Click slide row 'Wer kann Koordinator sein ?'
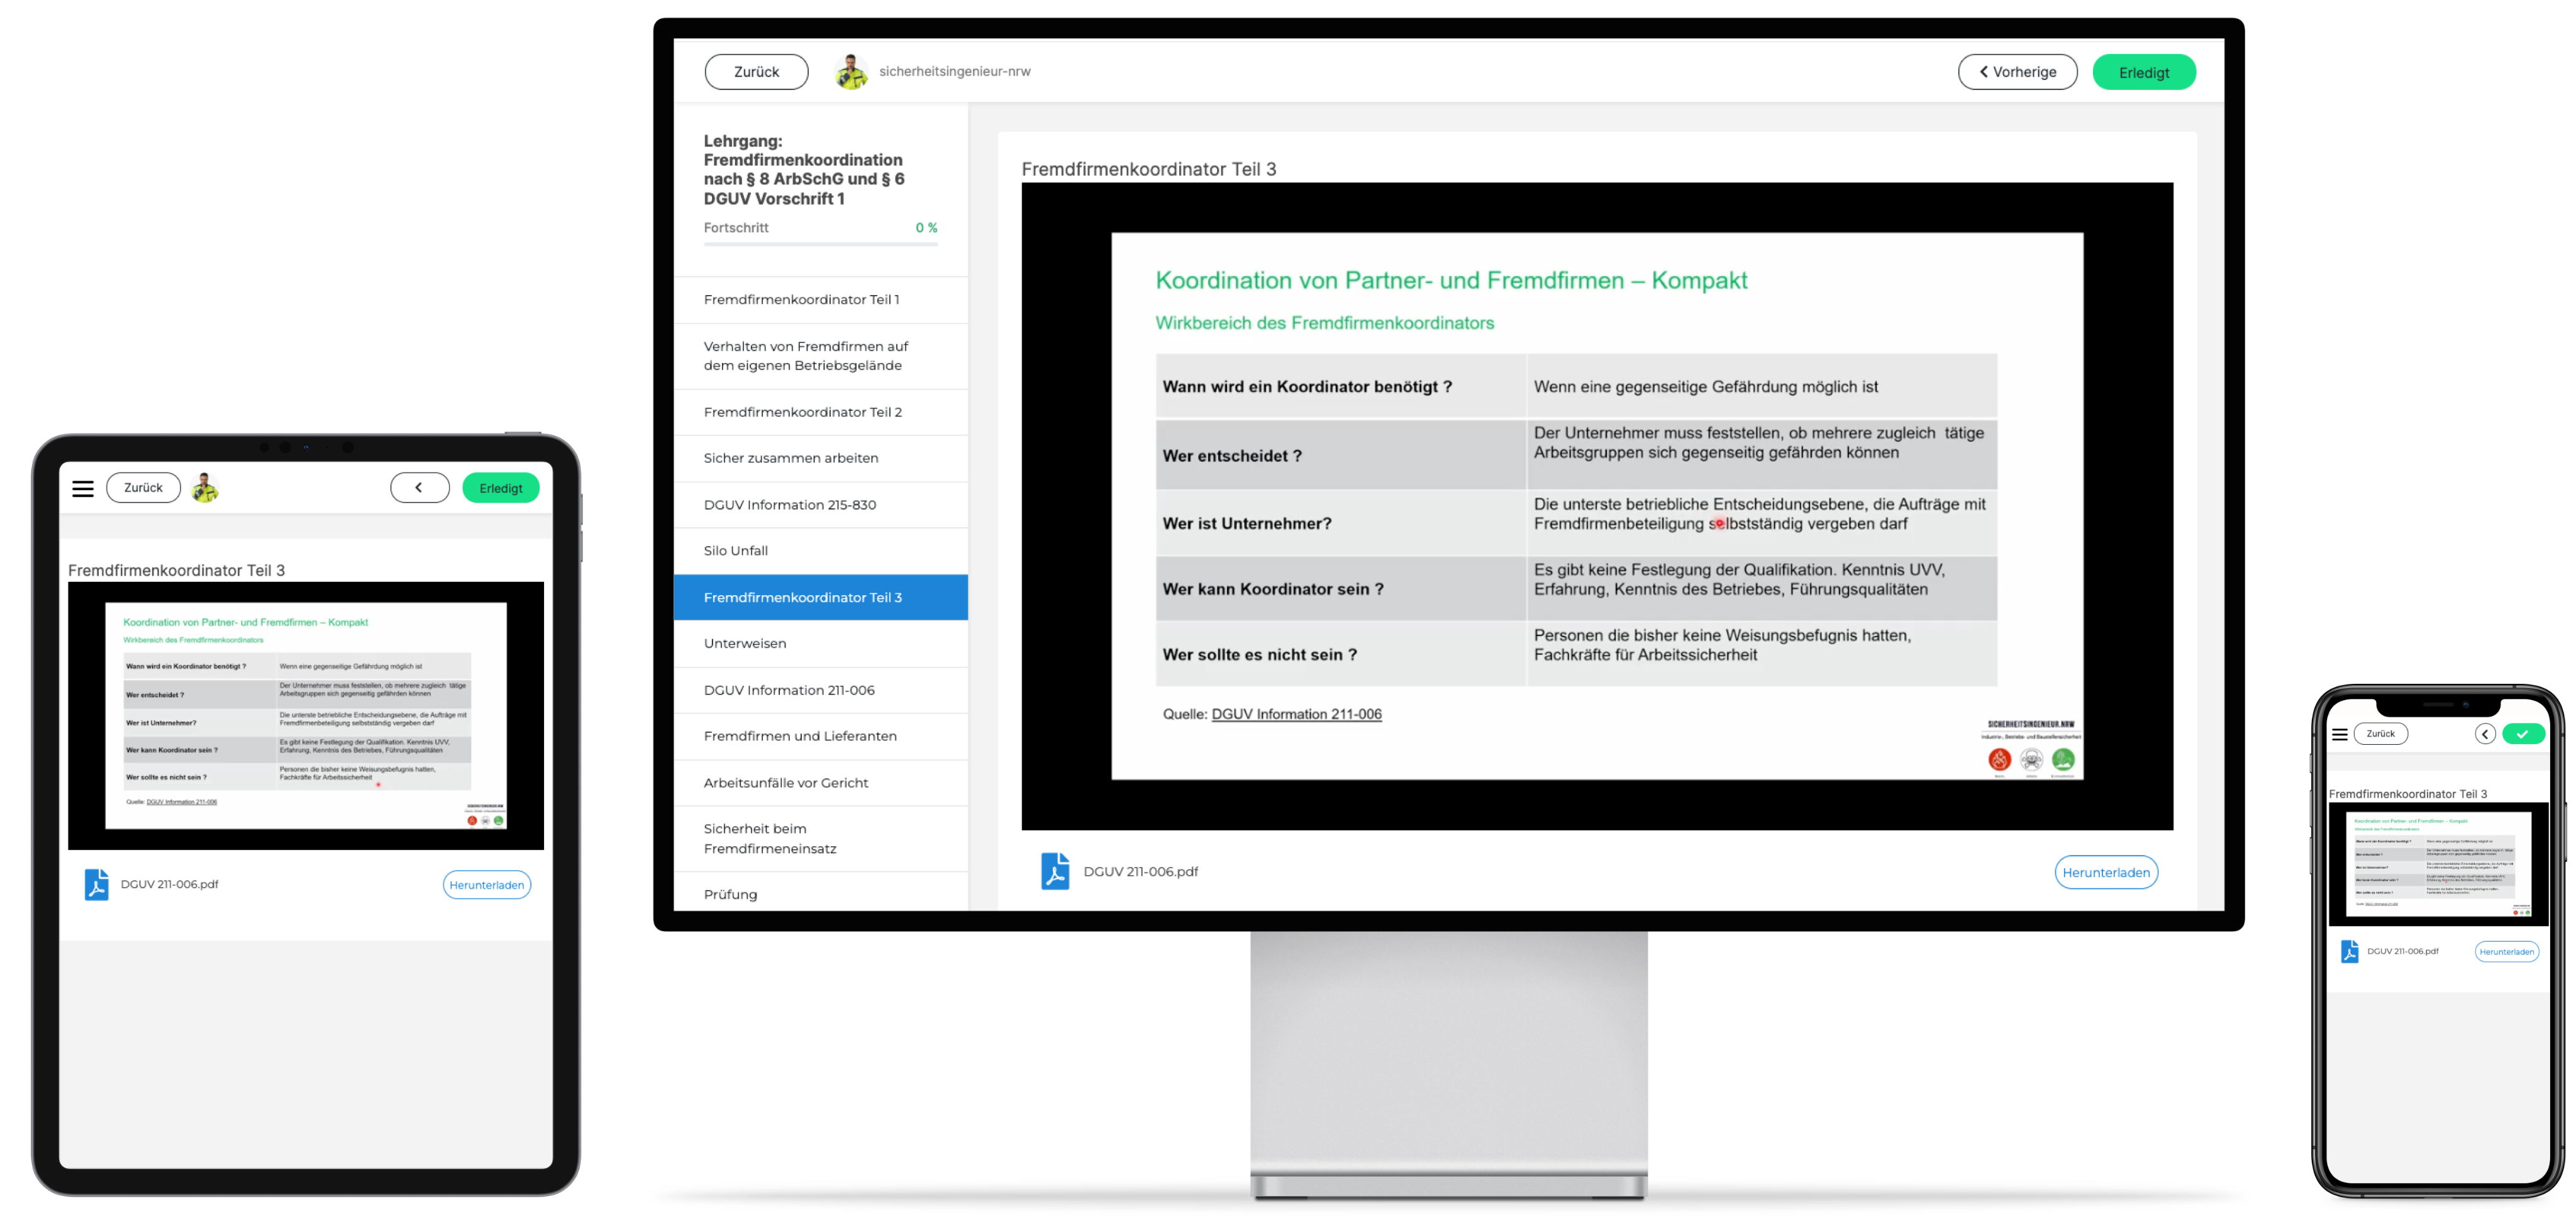This screenshot has width=2576, height=1228. [1576, 589]
